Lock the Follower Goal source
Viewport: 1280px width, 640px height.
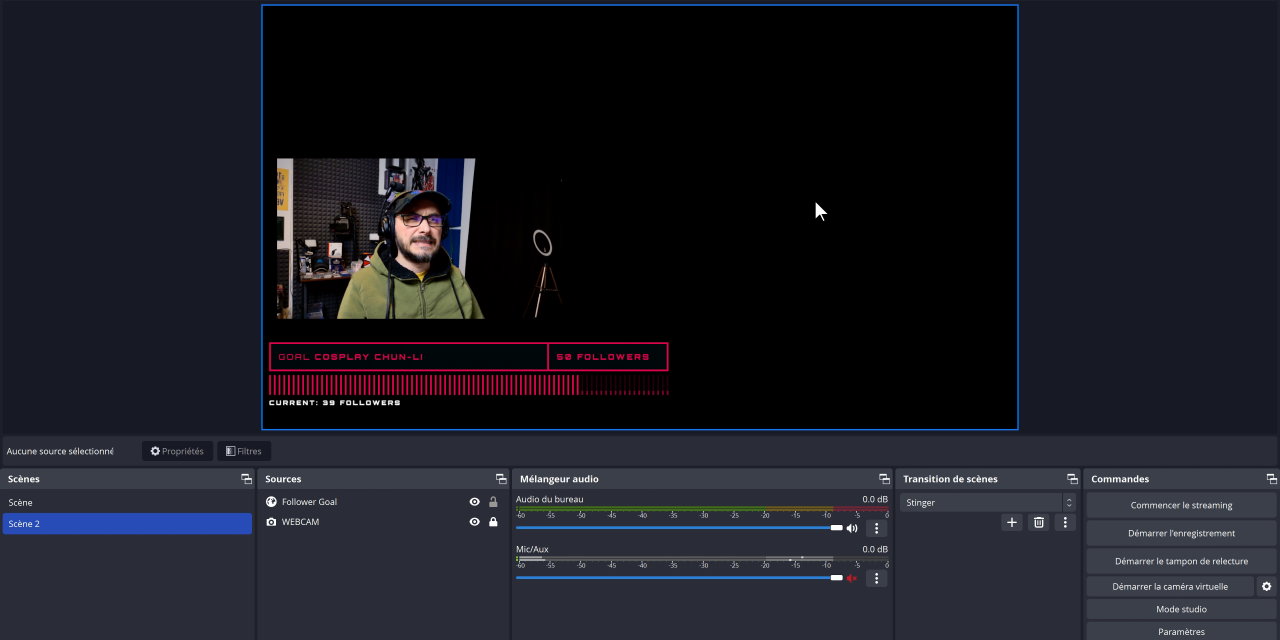493,502
